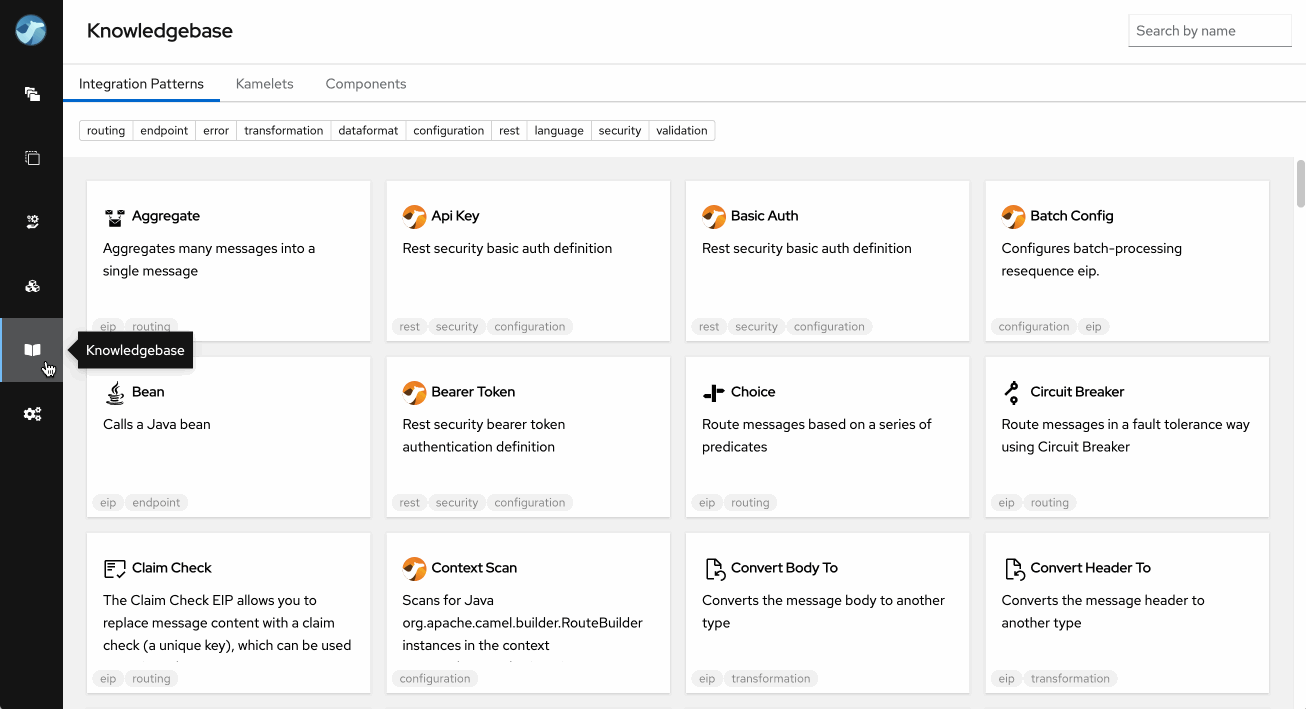Click the containers icon in the sidebar
This screenshot has height=709, width=1306.
[31, 285]
